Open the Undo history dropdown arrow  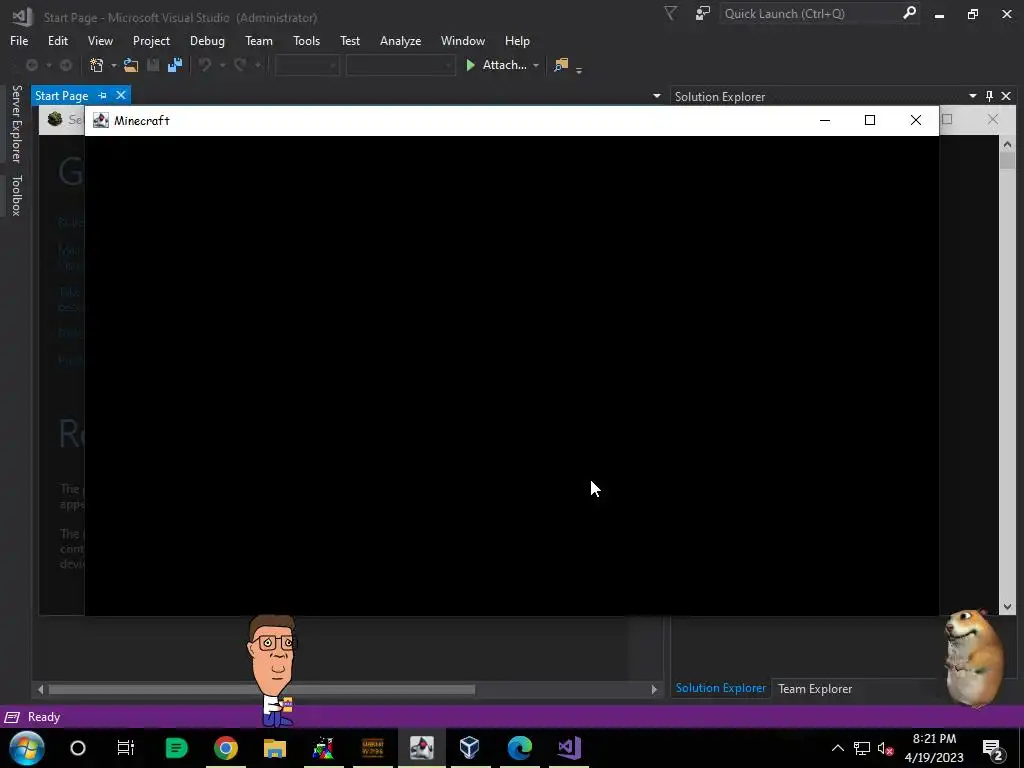click(222, 65)
